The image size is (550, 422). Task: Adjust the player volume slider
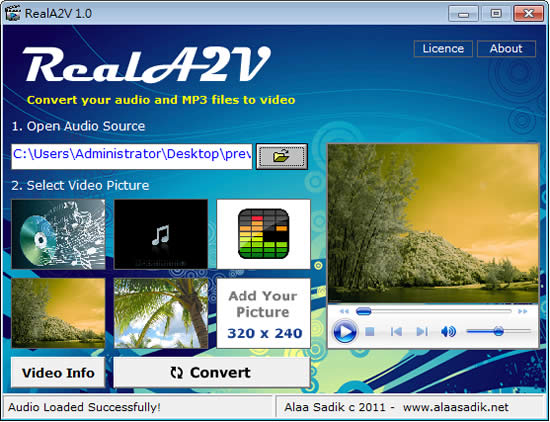point(498,331)
